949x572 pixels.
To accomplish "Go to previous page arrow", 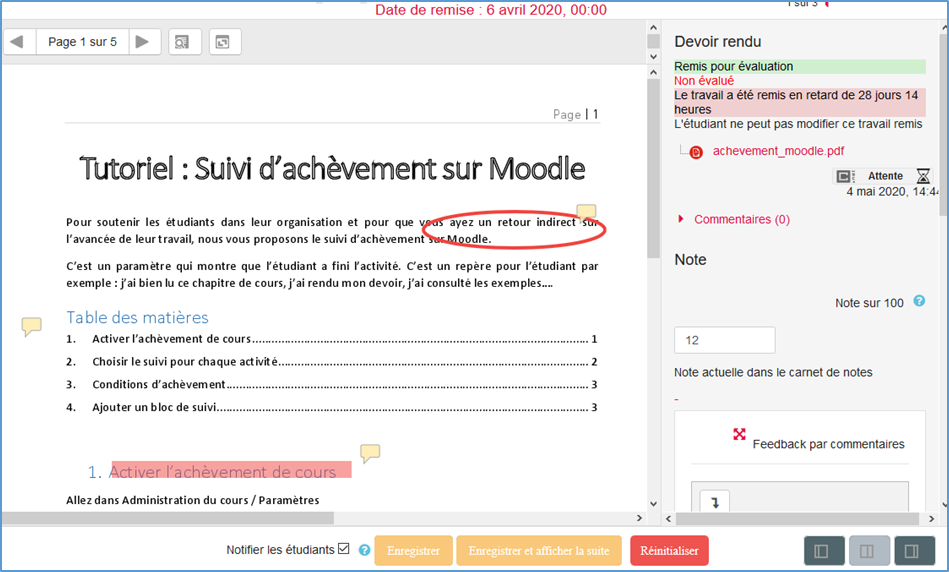I will coord(18,42).
